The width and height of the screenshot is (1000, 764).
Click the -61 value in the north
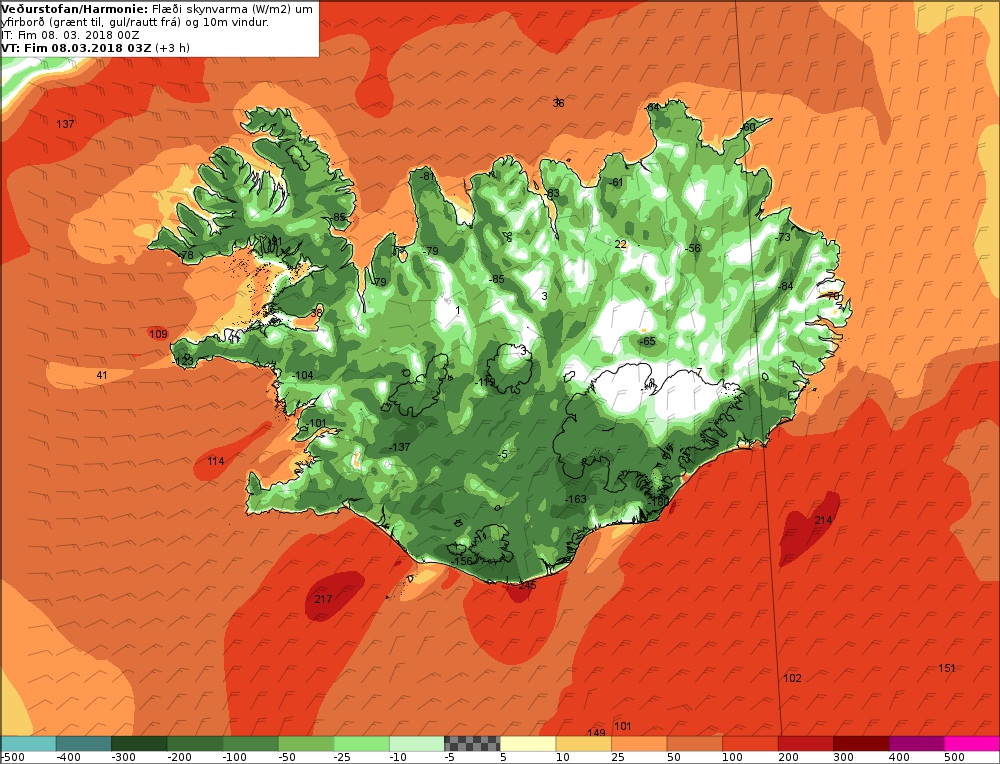(615, 182)
